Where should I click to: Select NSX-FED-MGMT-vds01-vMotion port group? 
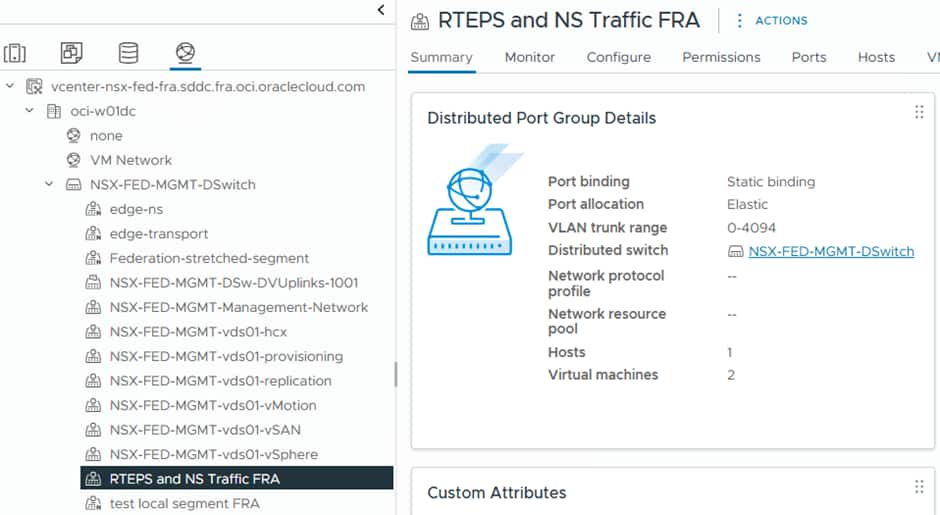coord(213,405)
